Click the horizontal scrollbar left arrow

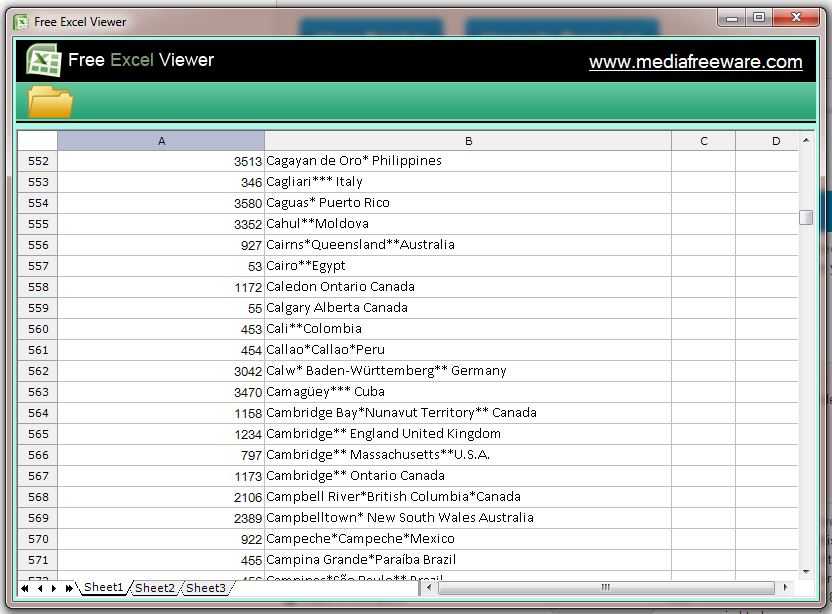click(x=429, y=587)
